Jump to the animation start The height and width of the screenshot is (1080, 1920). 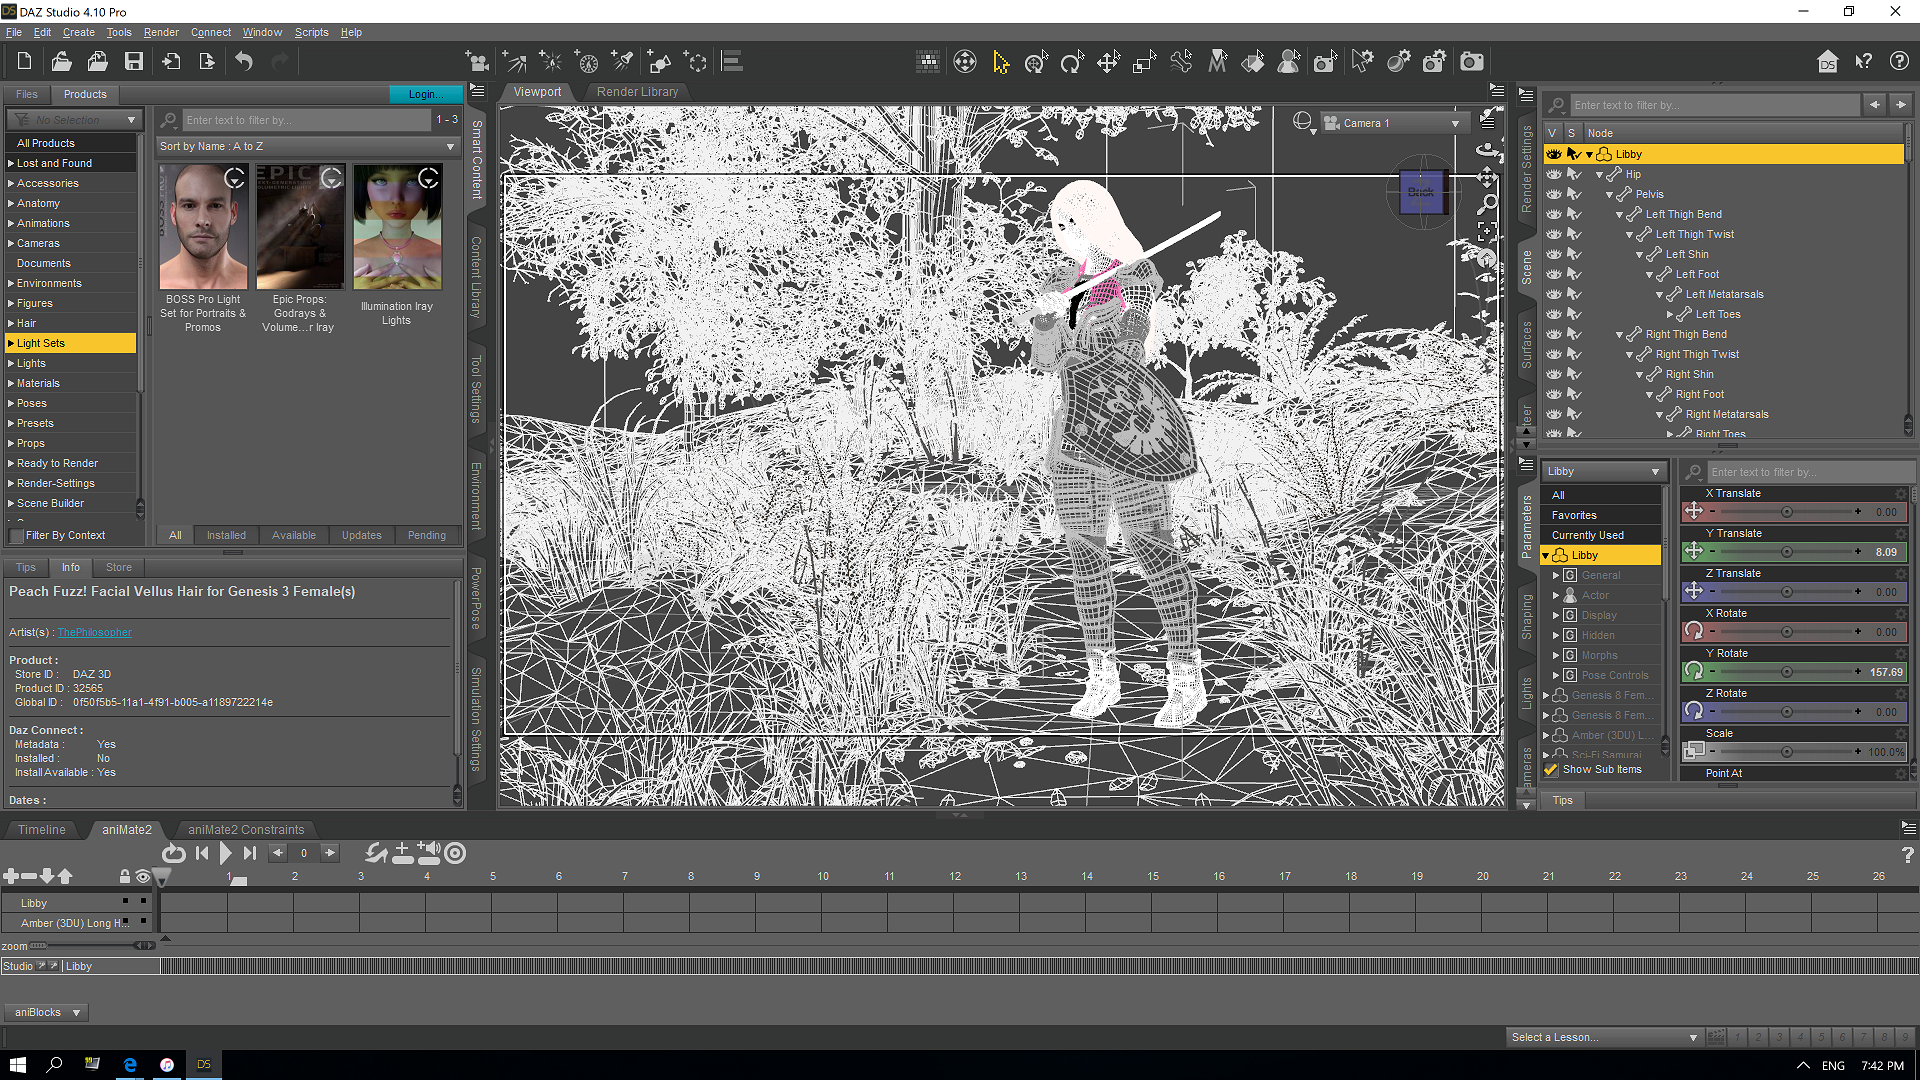pyautogui.click(x=202, y=853)
